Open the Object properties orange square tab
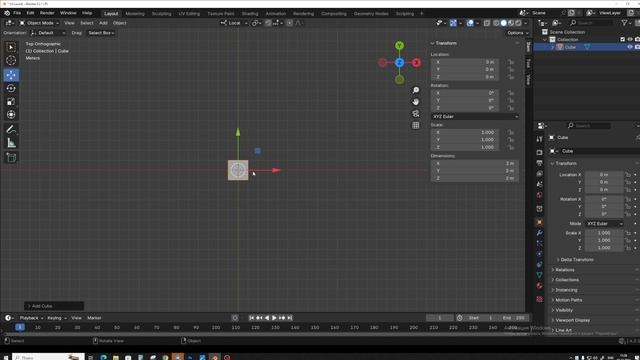 [540, 222]
